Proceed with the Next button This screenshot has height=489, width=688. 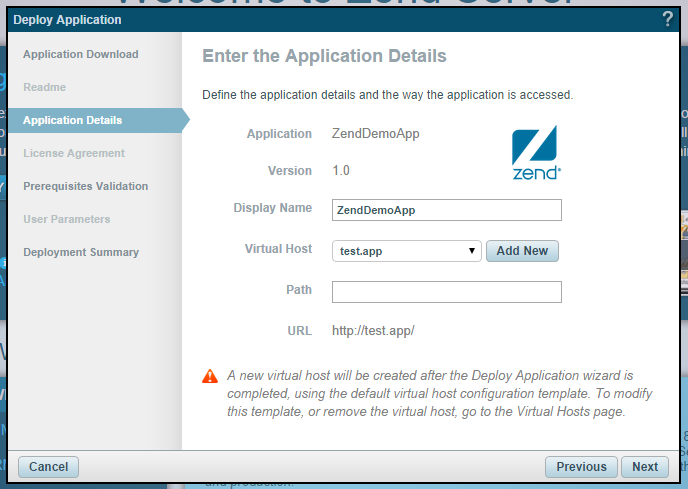[x=645, y=467]
